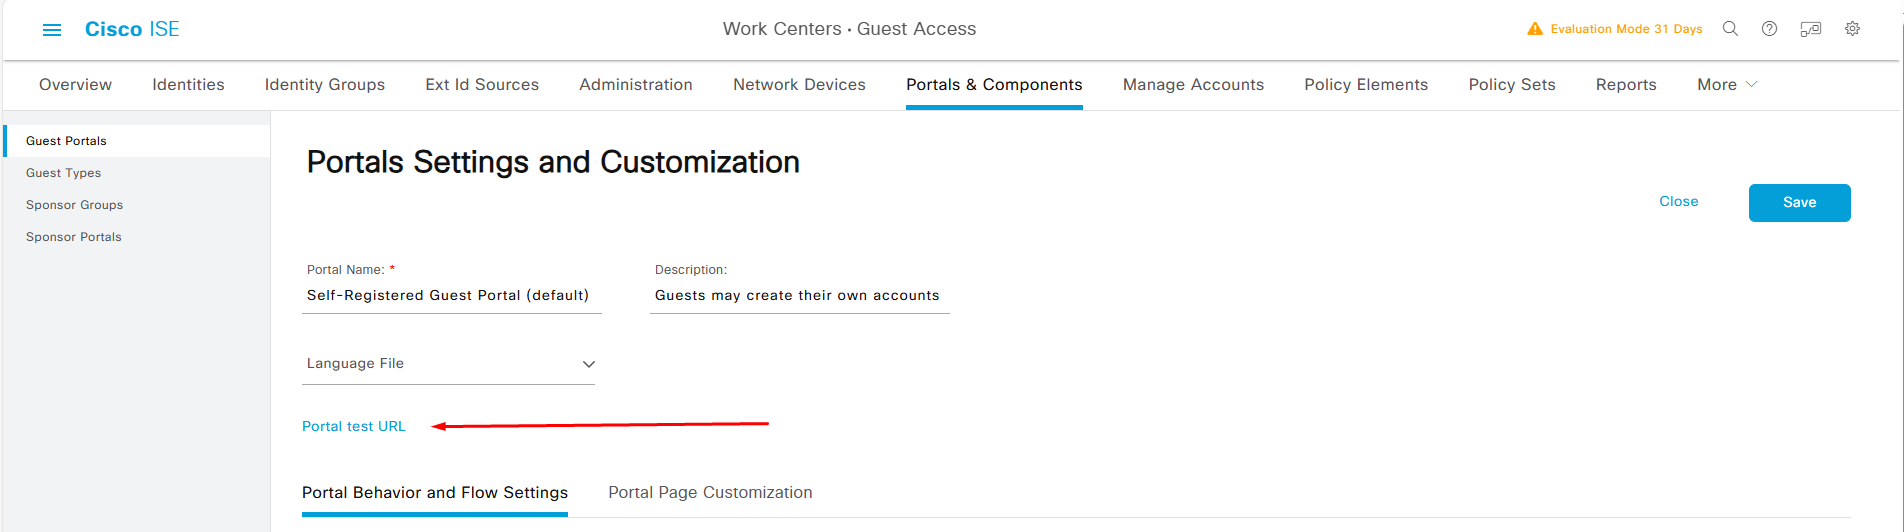Edit the Description text field
The height and width of the screenshot is (532, 1904).
[x=799, y=296]
